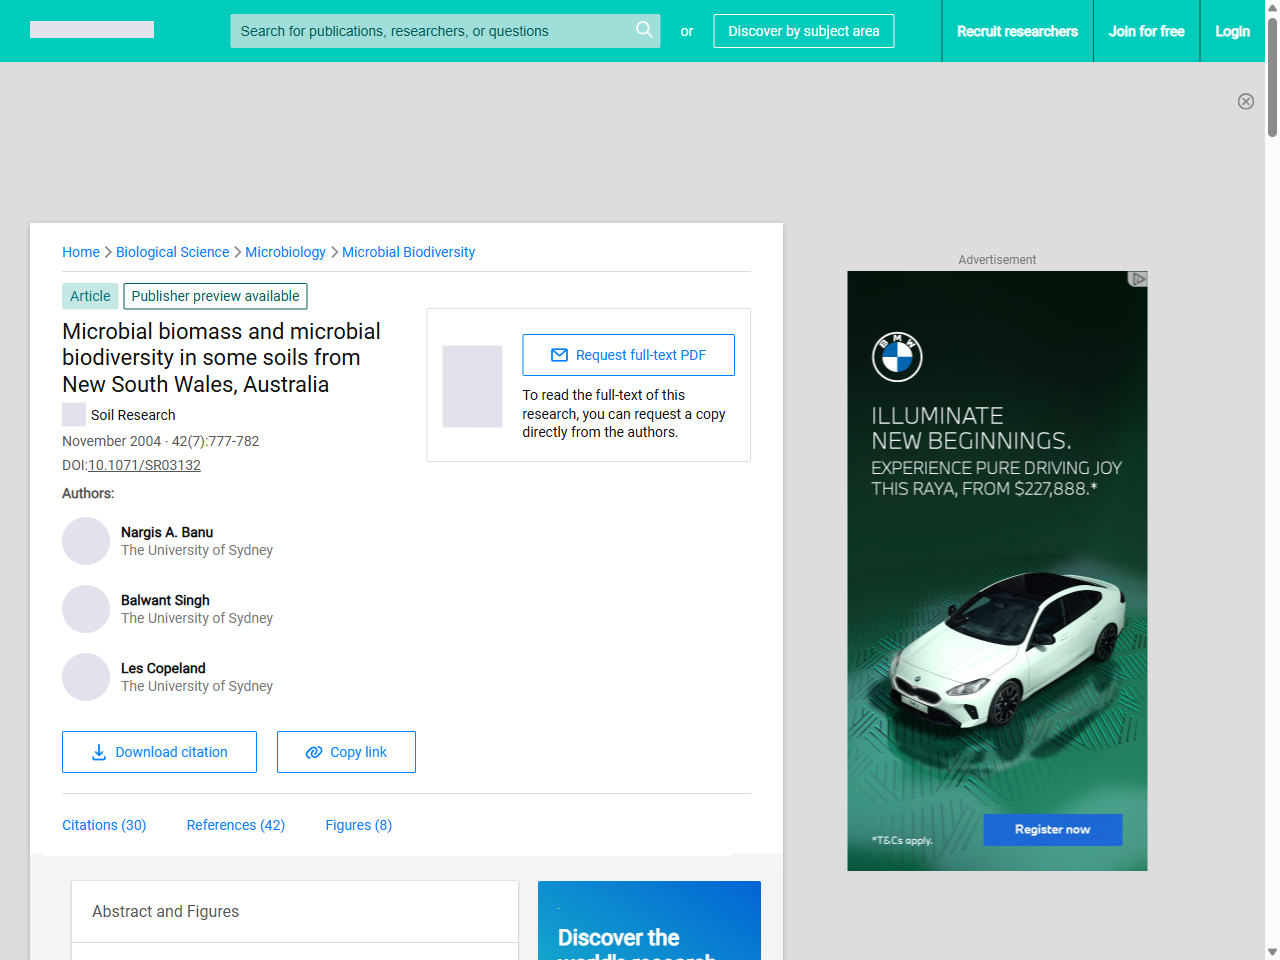Click the site logo in header
1280x960 pixels.
pos(92,30)
